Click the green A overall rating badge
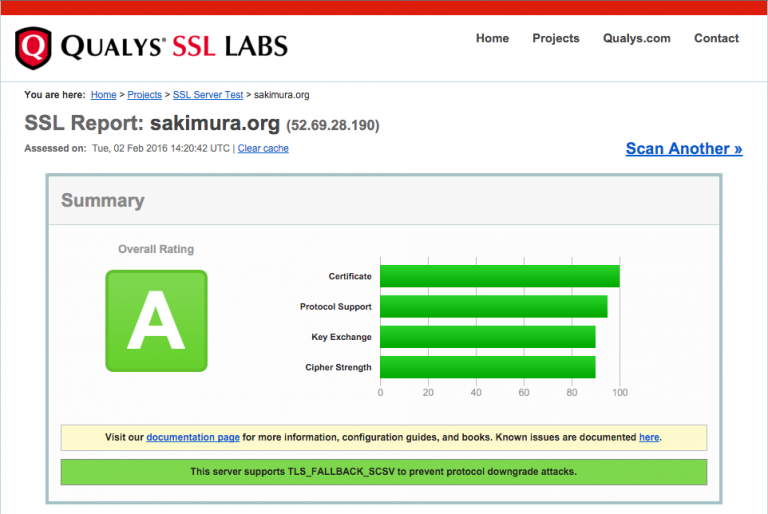 pos(156,320)
